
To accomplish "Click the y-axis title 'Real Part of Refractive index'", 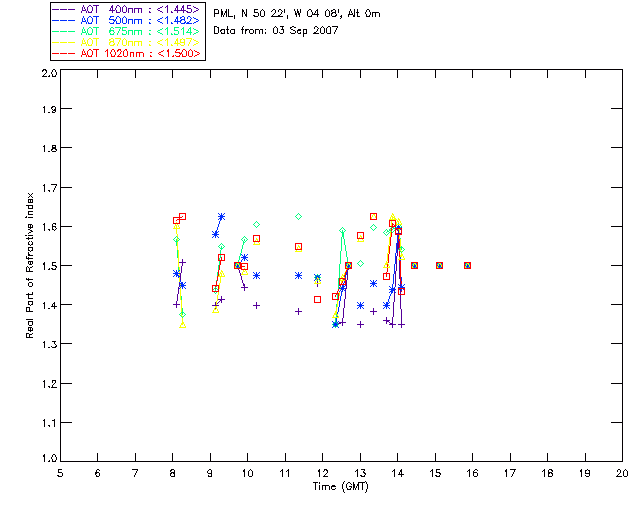I will tap(30, 265).
